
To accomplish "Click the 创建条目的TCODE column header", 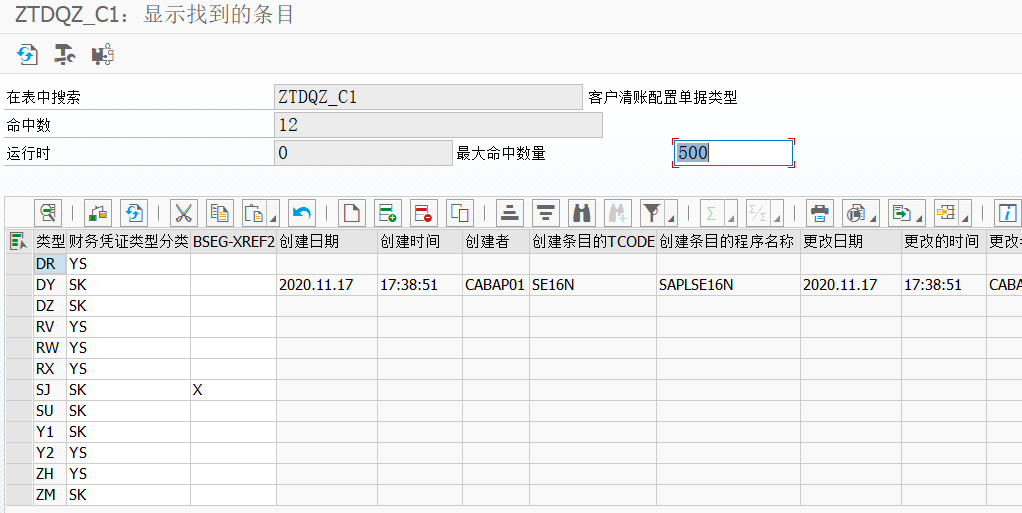I will click(x=592, y=242).
